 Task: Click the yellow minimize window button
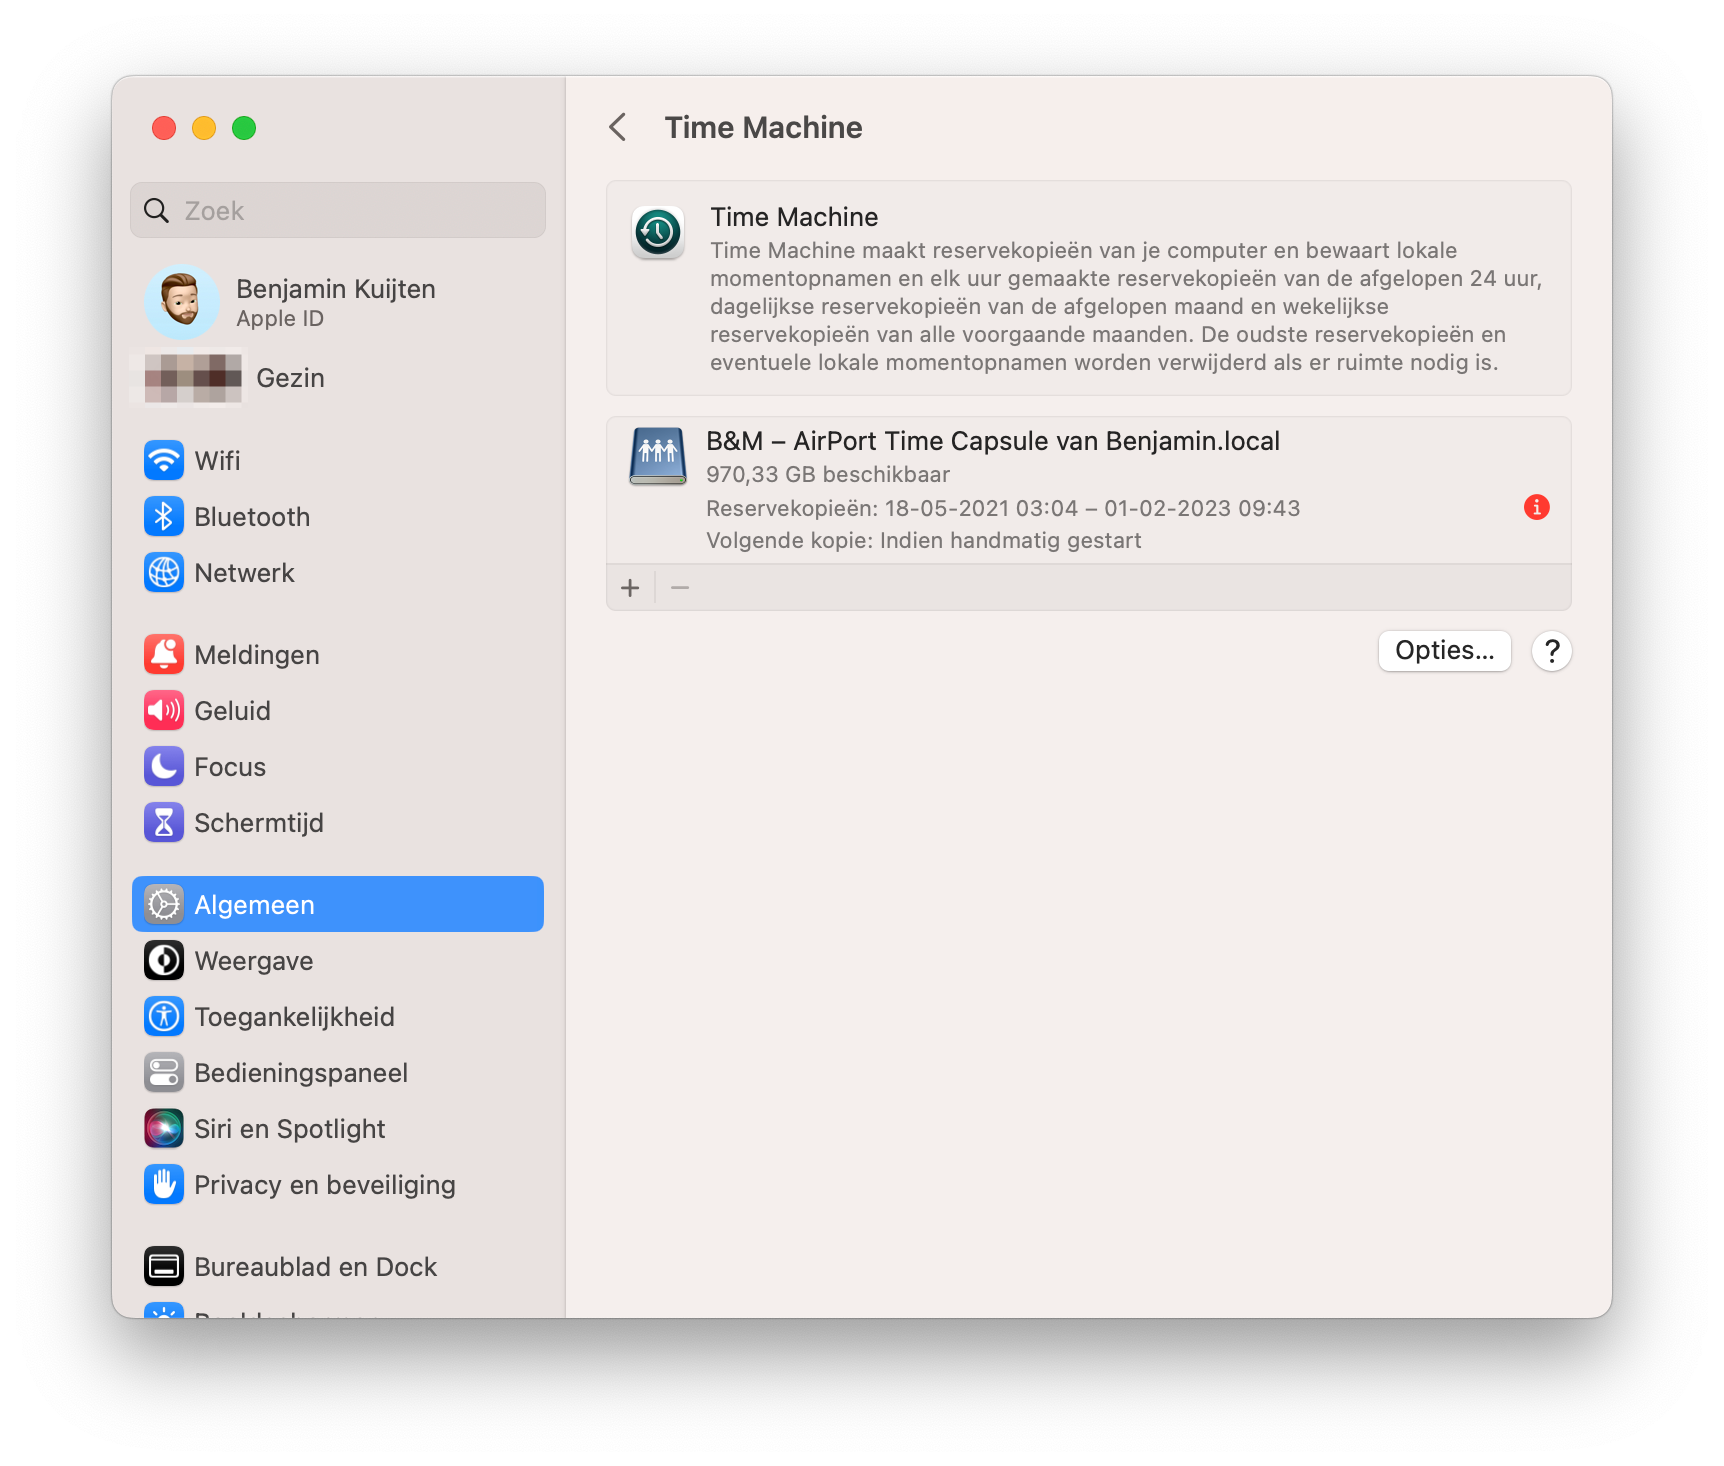[x=204, y=128]
